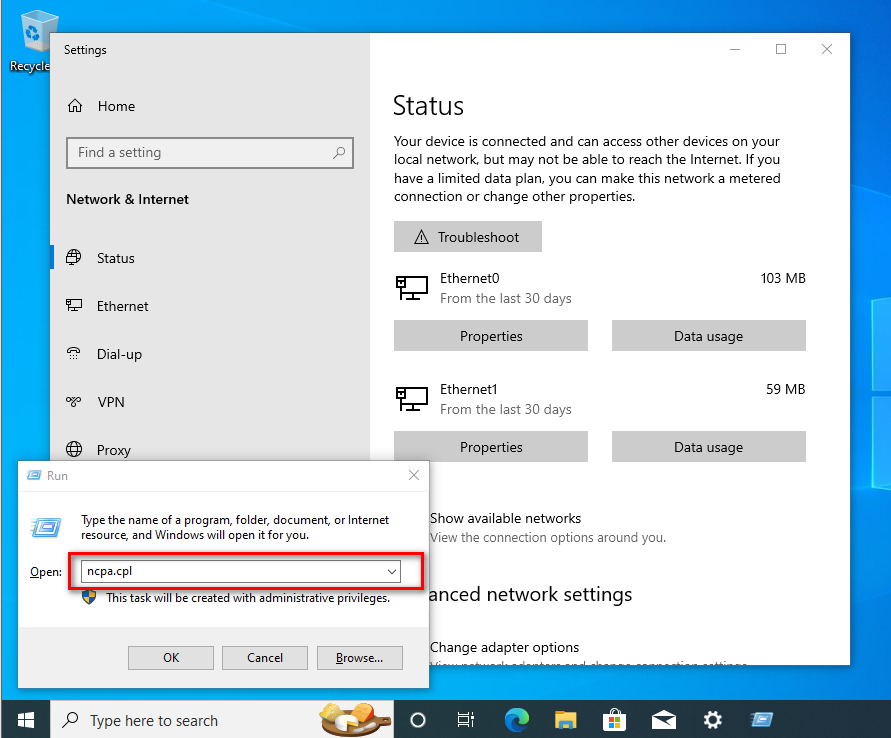Screen dimensions: 891x738
Task: Launch Microsoft Store from the taskbar
Action: pyautogui.click(x=614, y=720)
